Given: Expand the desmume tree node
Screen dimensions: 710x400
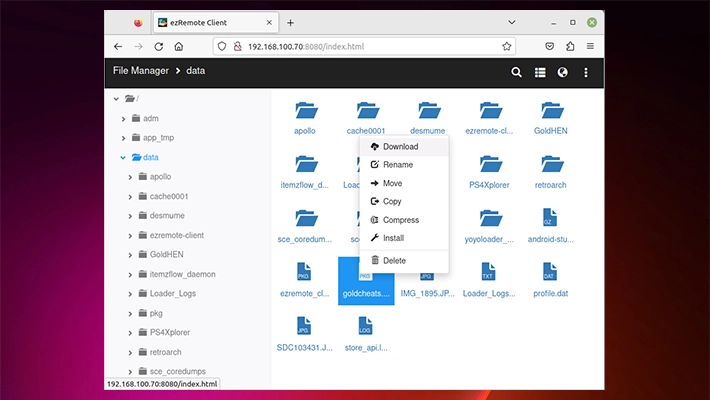Looking at the screenshot, I should (x=130, y=216).
